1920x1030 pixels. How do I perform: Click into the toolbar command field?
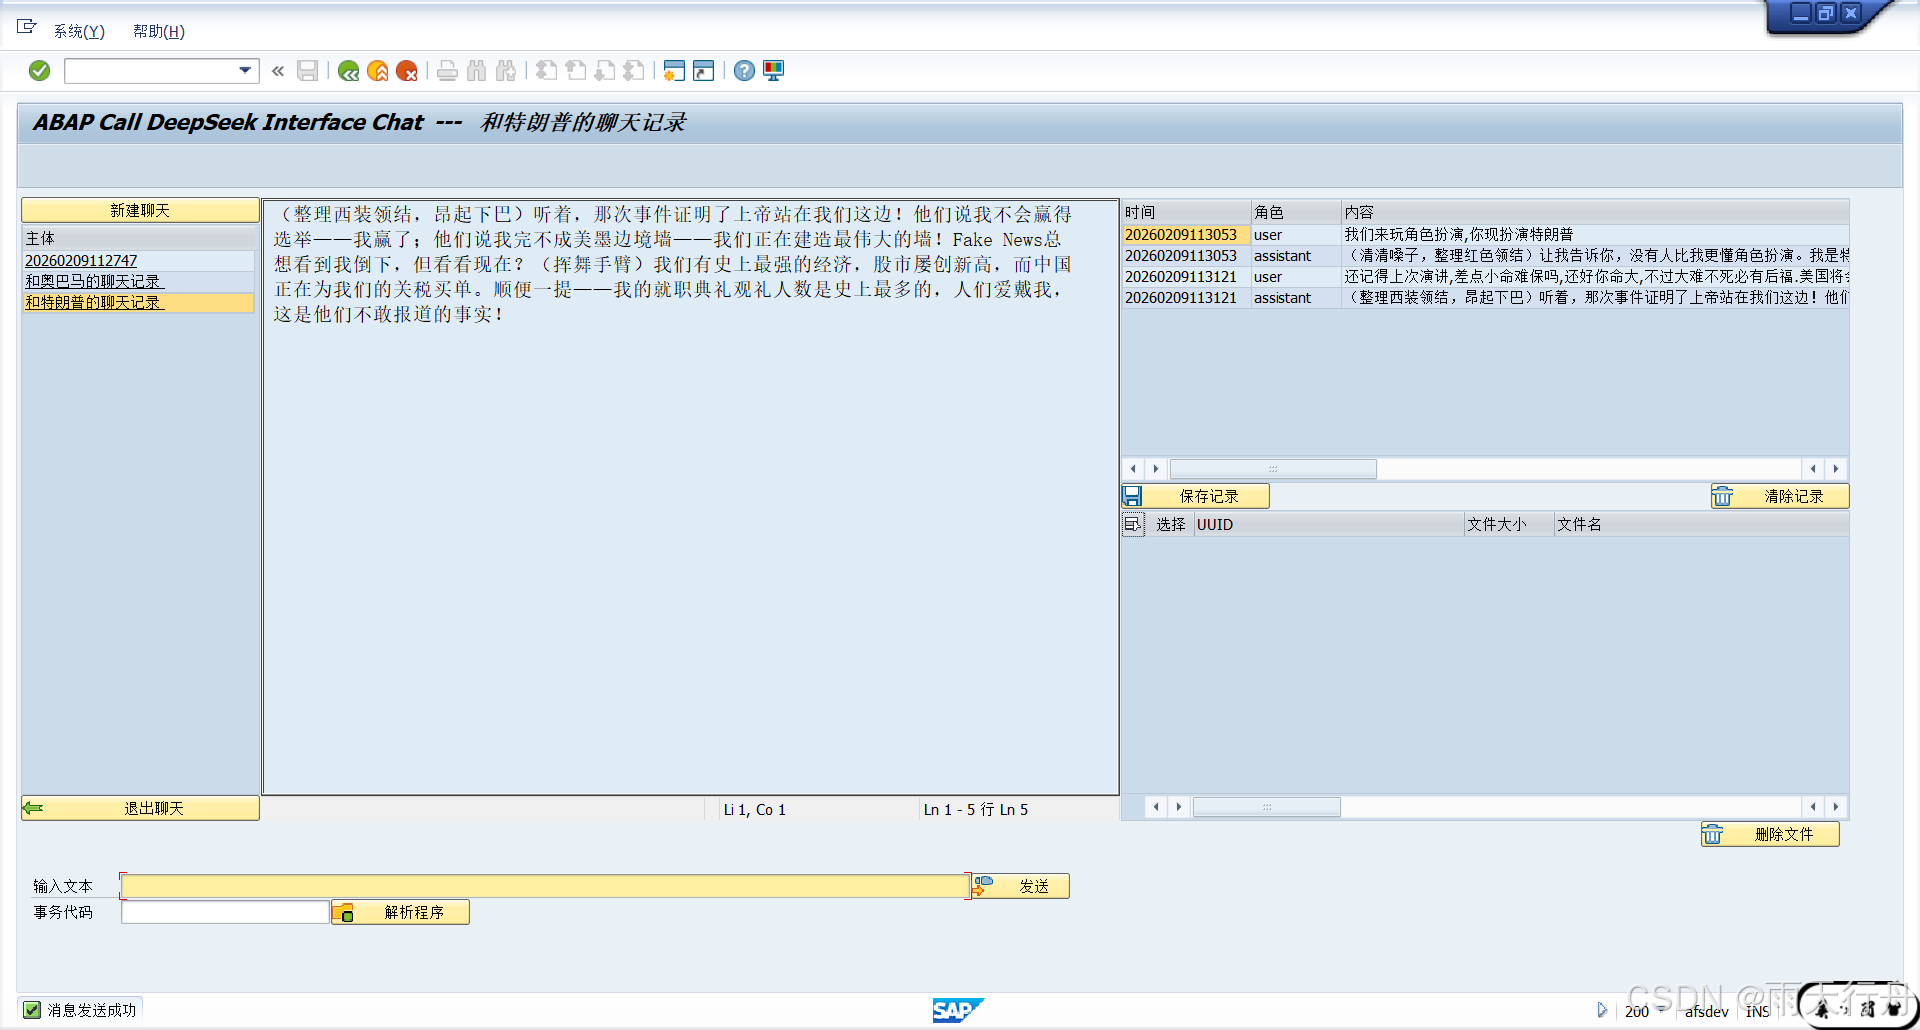(x=152, y=71)
